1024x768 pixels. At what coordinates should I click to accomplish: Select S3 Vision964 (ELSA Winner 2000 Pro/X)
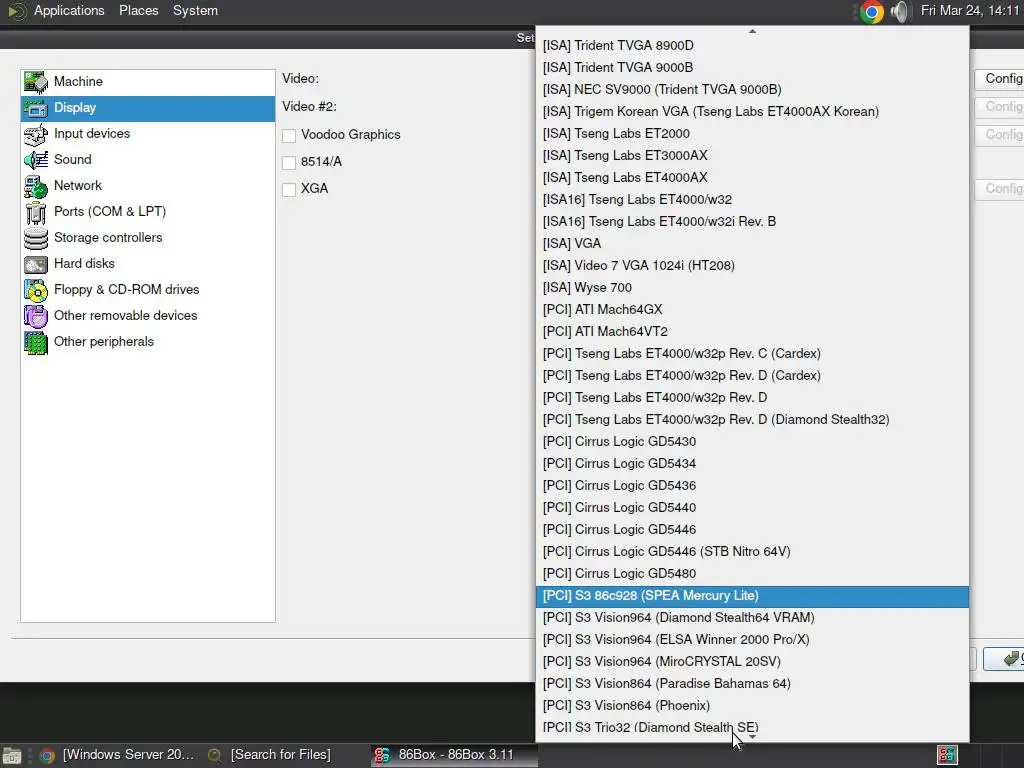point(752,640)
